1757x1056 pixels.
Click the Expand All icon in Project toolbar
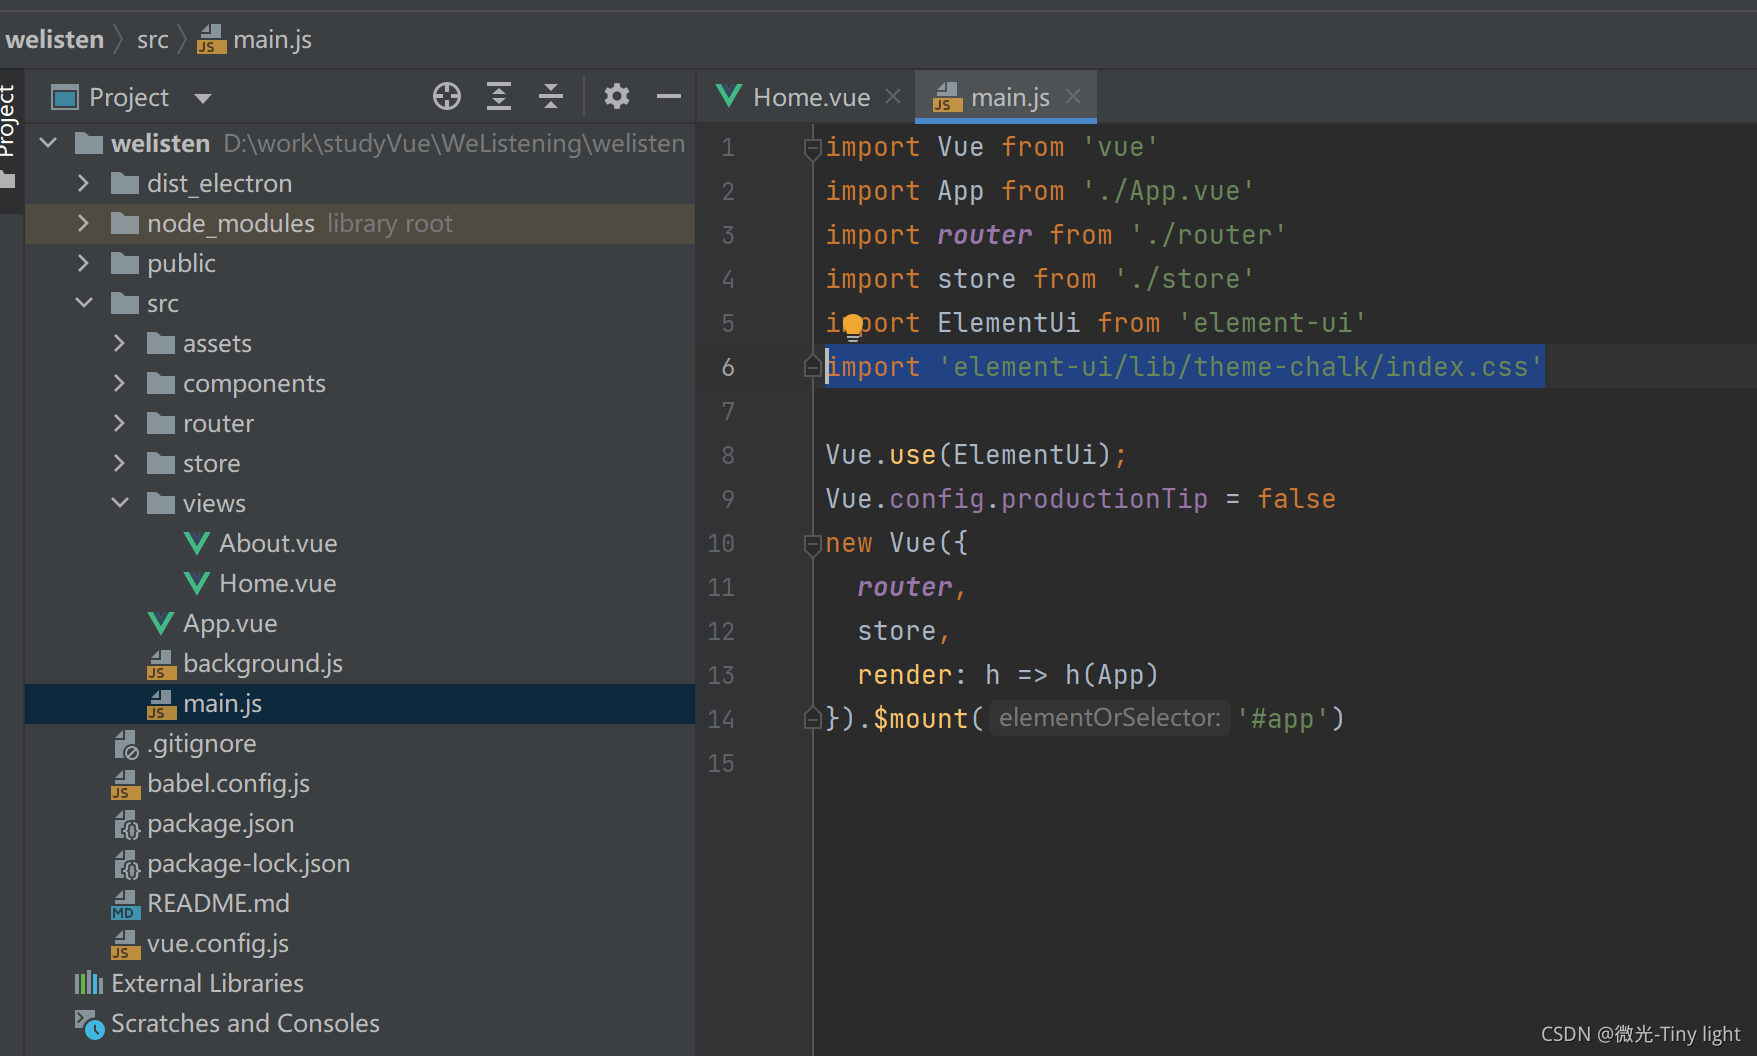499,97
